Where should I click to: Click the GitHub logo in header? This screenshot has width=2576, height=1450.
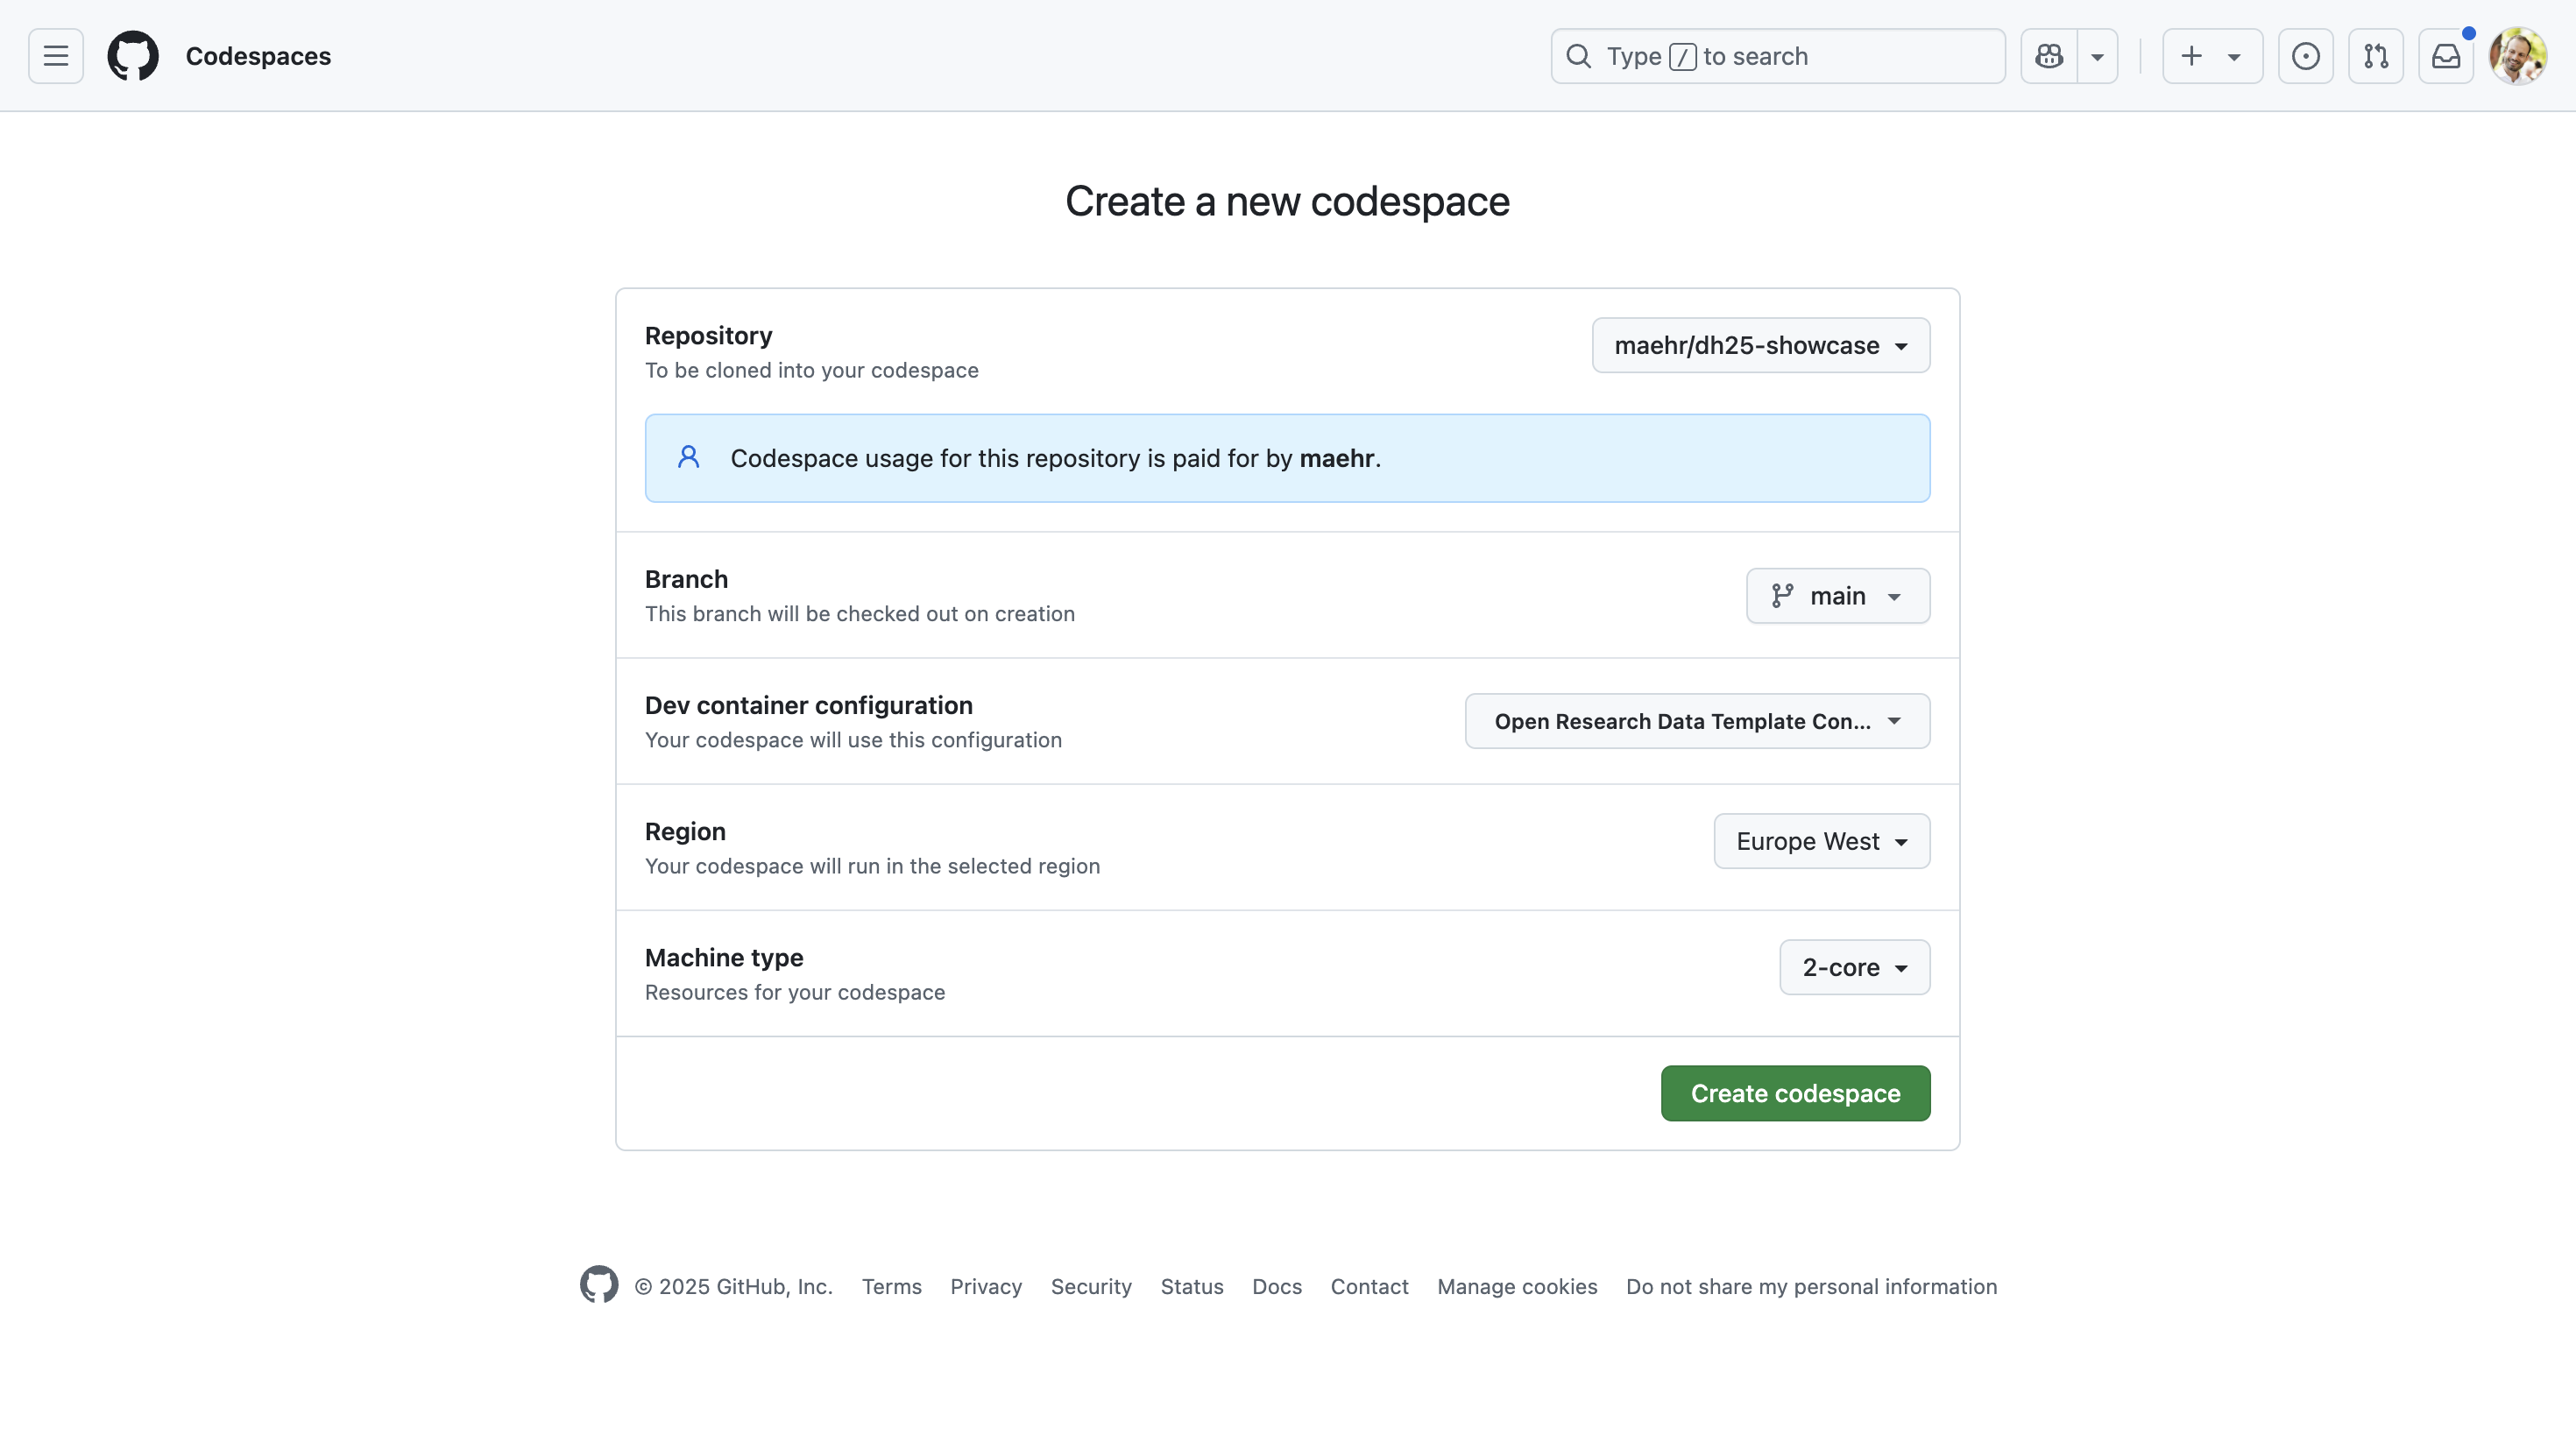click(x=133, y=56)
